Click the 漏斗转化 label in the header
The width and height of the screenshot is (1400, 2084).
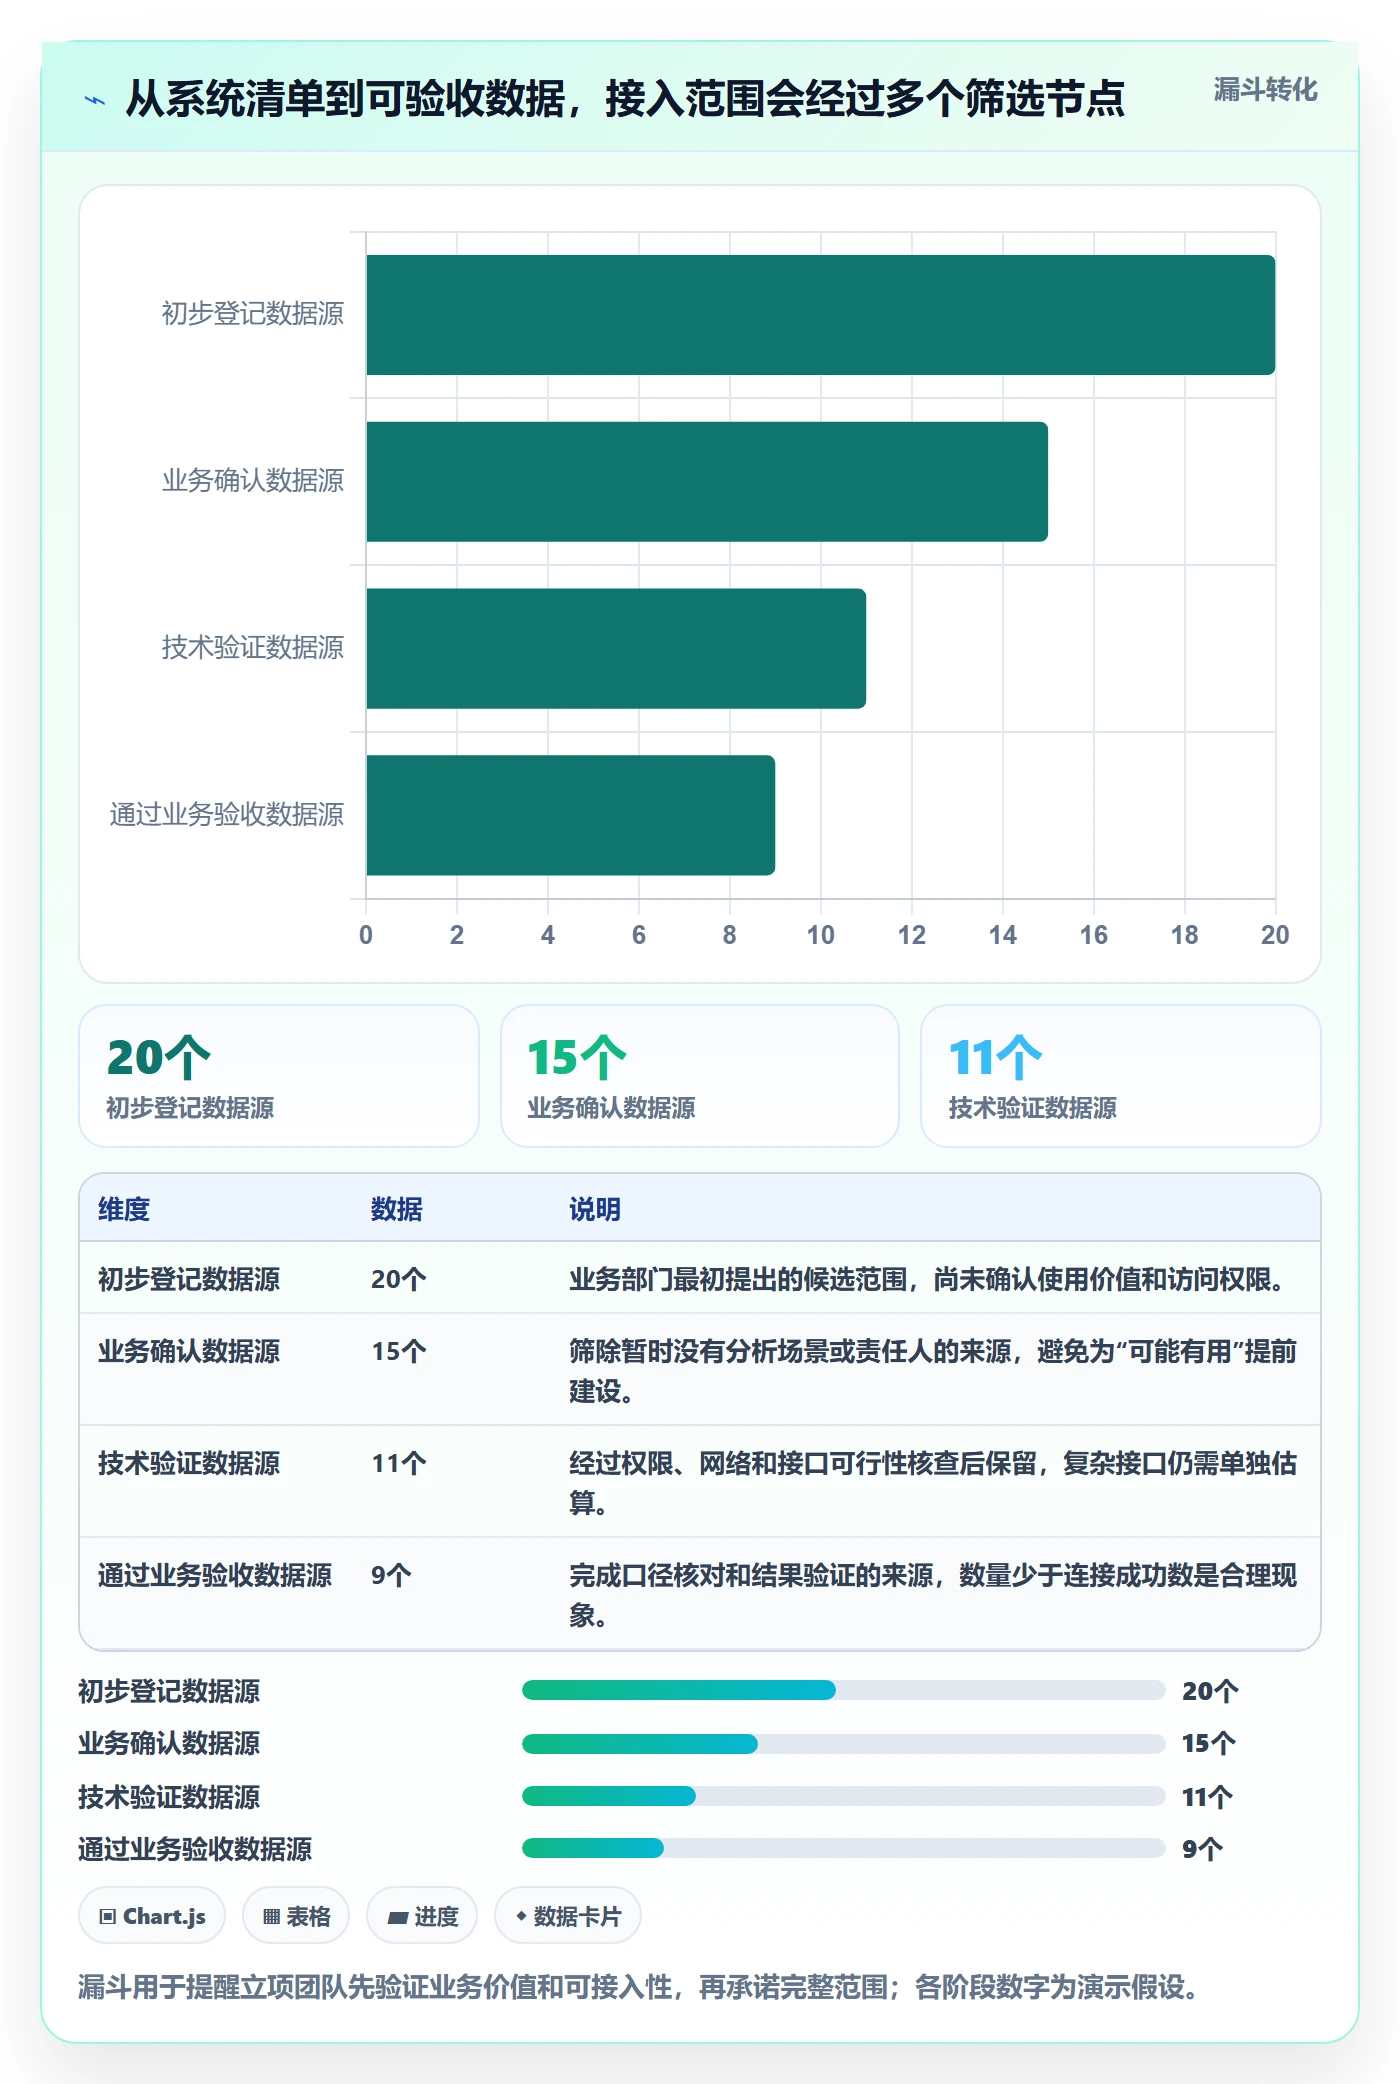[1265, 90]
